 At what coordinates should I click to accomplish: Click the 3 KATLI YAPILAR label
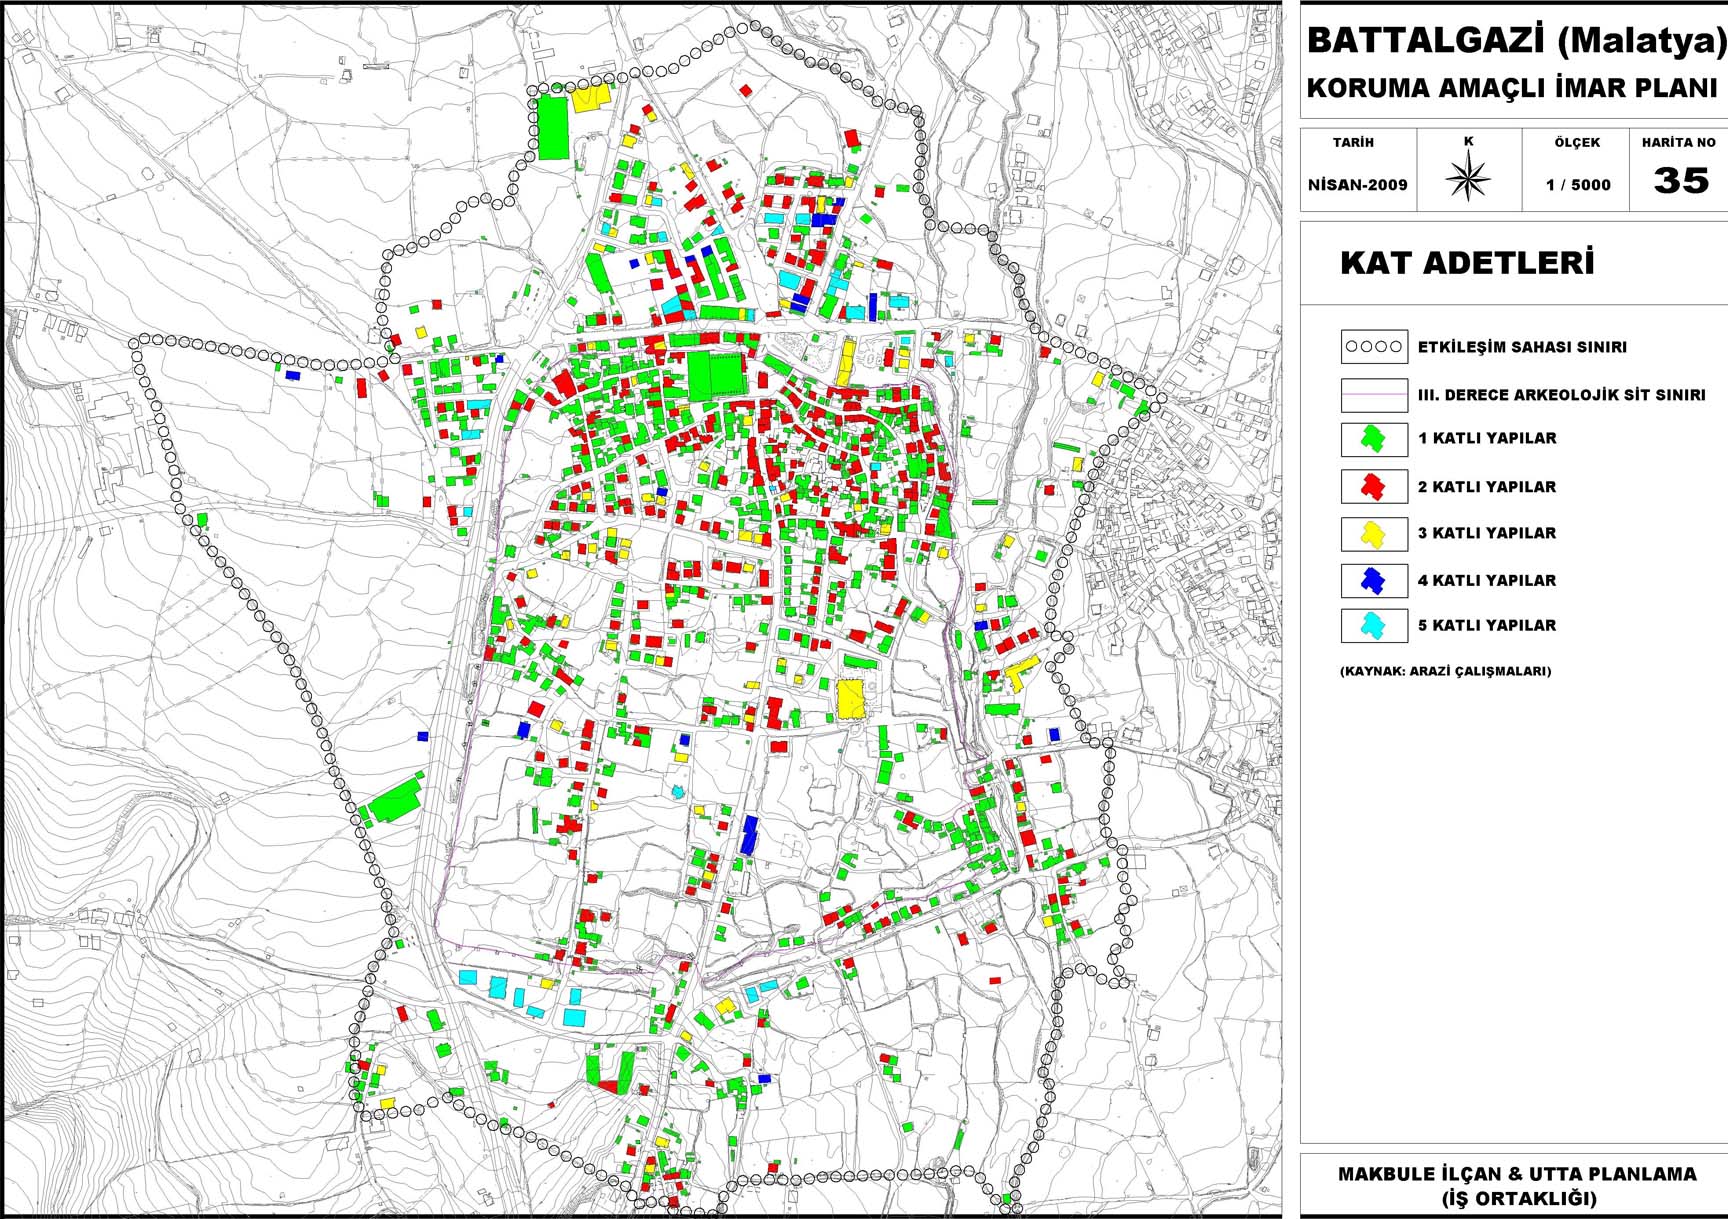click(x=1487, y=533)
